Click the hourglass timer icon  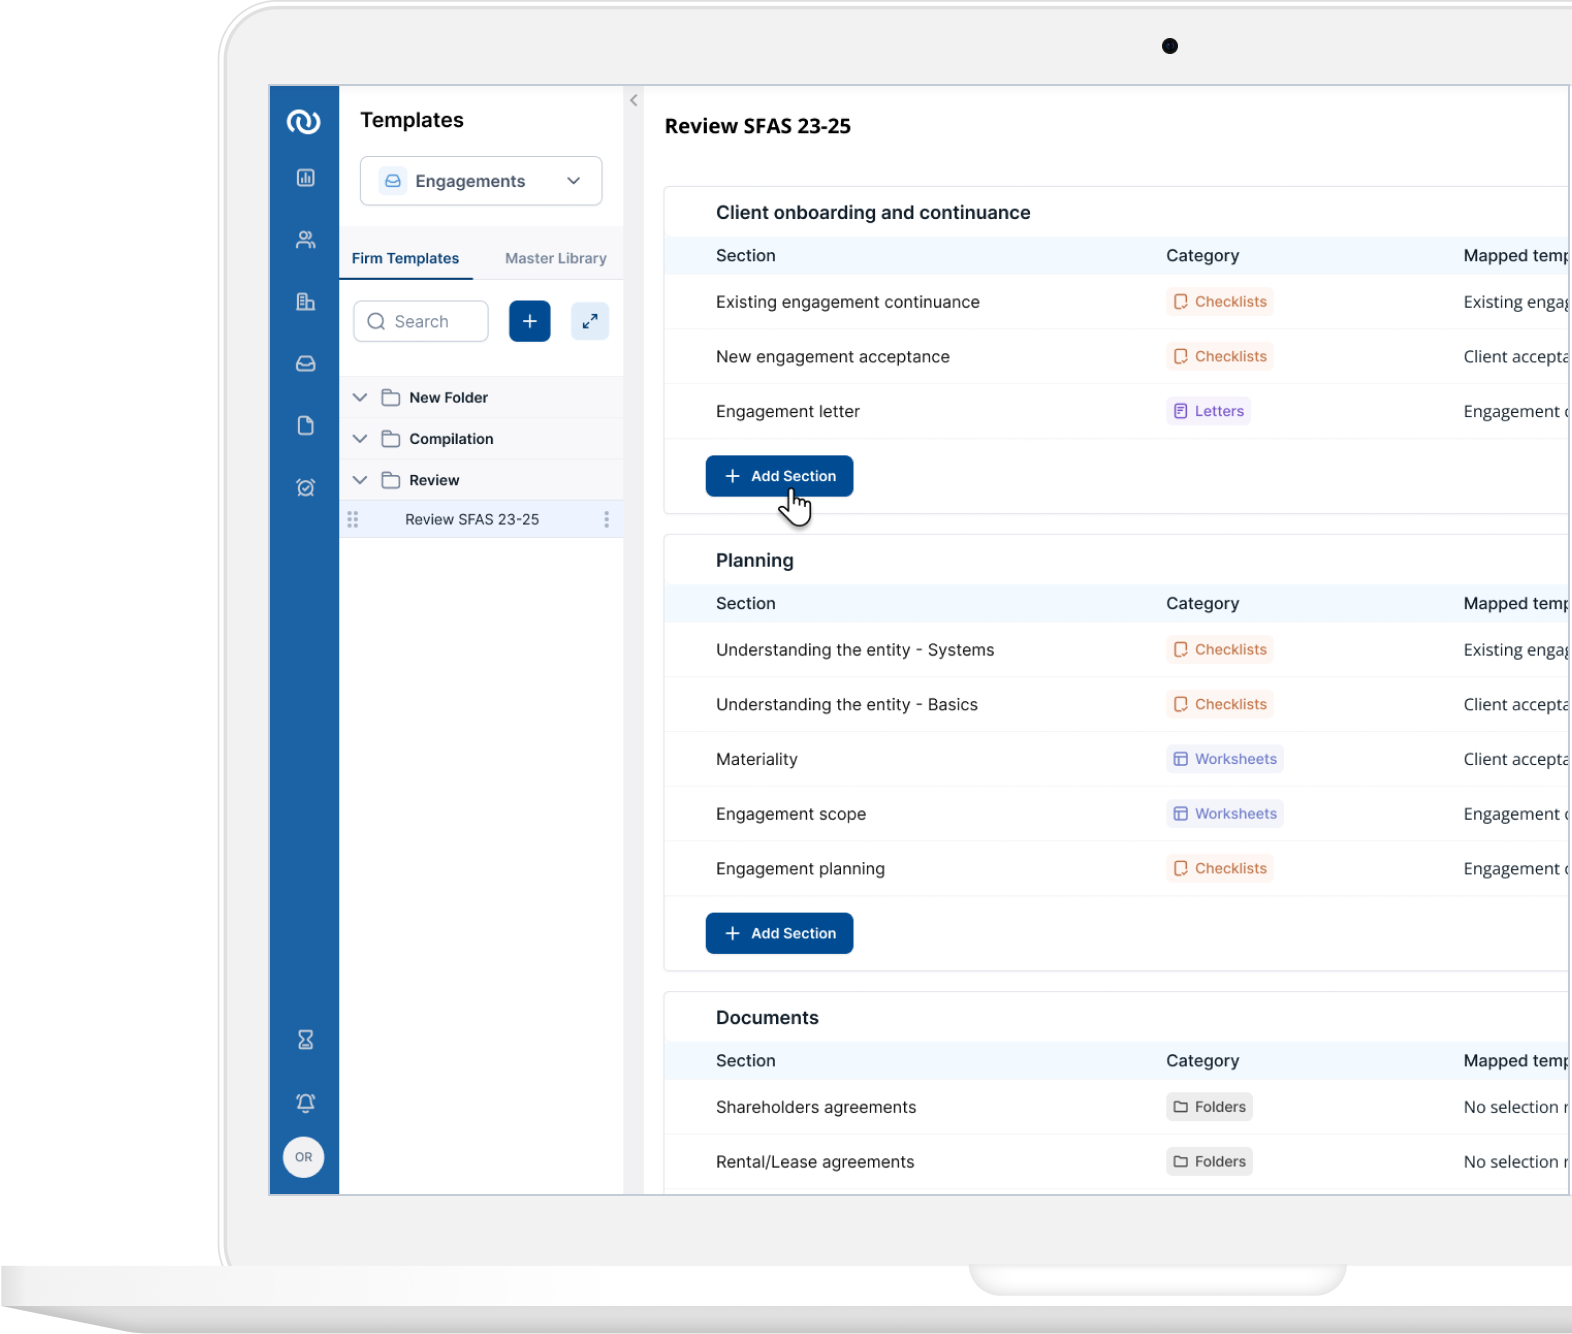click(x=305, y=1040)
